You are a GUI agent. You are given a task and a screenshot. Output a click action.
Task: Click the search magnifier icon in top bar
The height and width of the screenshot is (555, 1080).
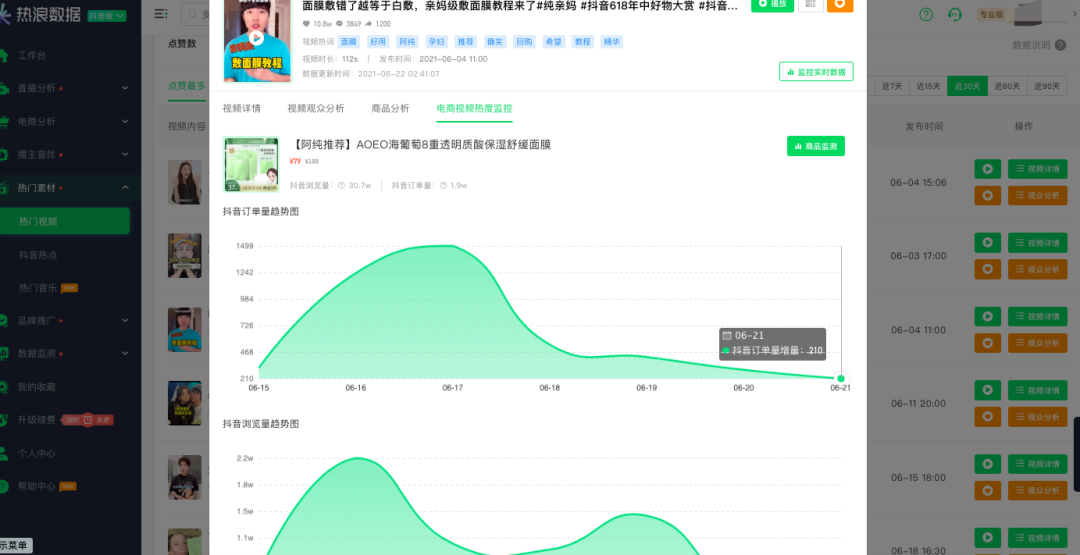tap(194, 14)
